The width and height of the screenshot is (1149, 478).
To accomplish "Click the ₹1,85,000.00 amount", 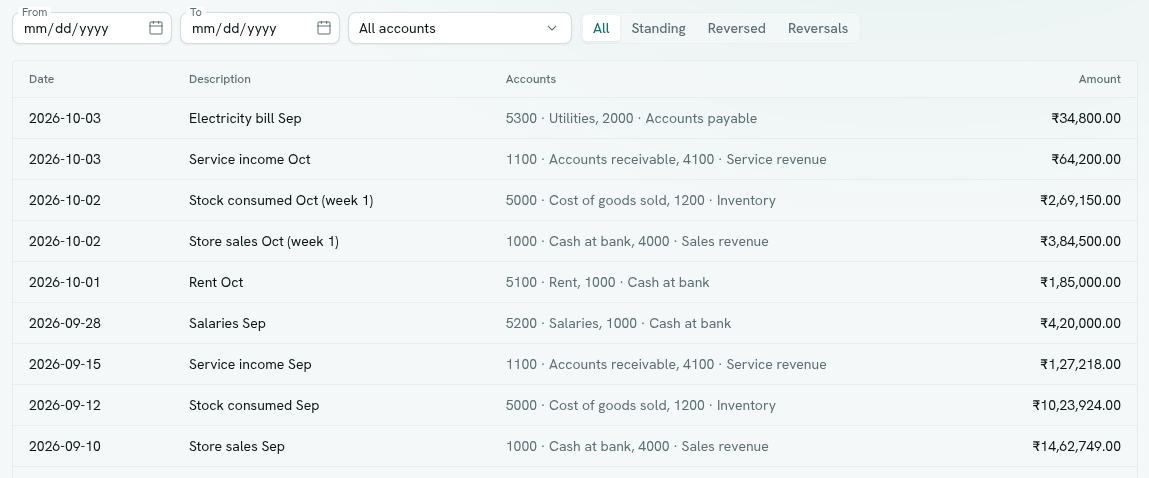I will pyautogui.click(x=1080, y=282).
